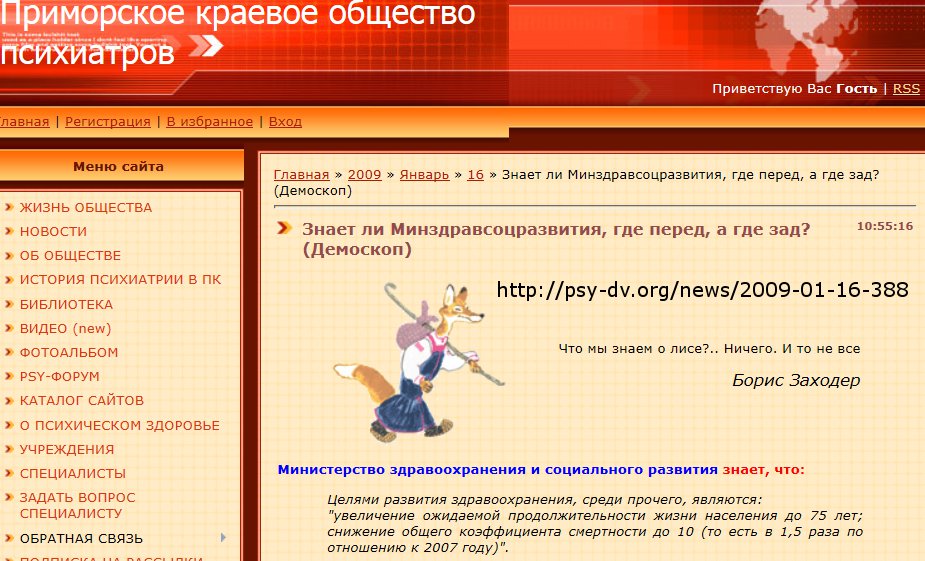
Task: Open the RSS feed link
Action: pyautogui.click(x=906, y=89)
